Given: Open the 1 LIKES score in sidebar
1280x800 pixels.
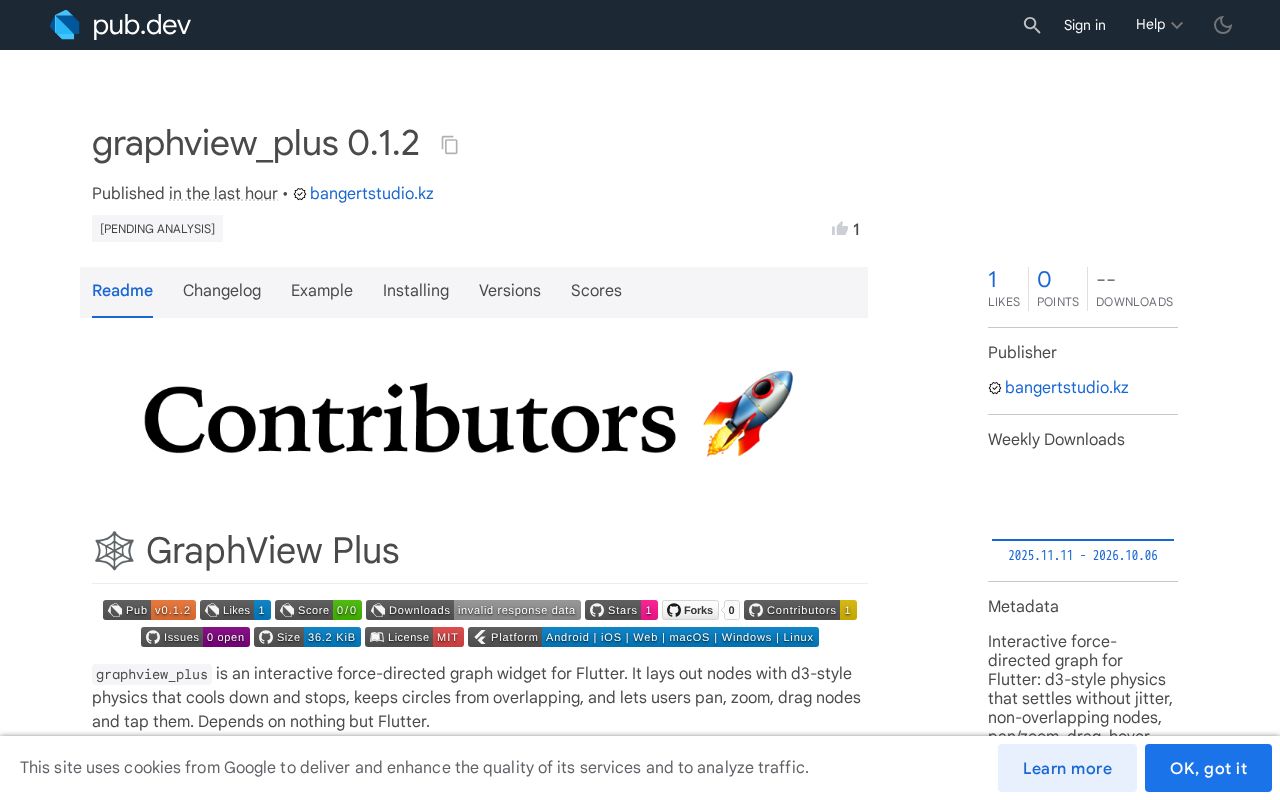Looking at the screenshot, I should click(1004, 288).
